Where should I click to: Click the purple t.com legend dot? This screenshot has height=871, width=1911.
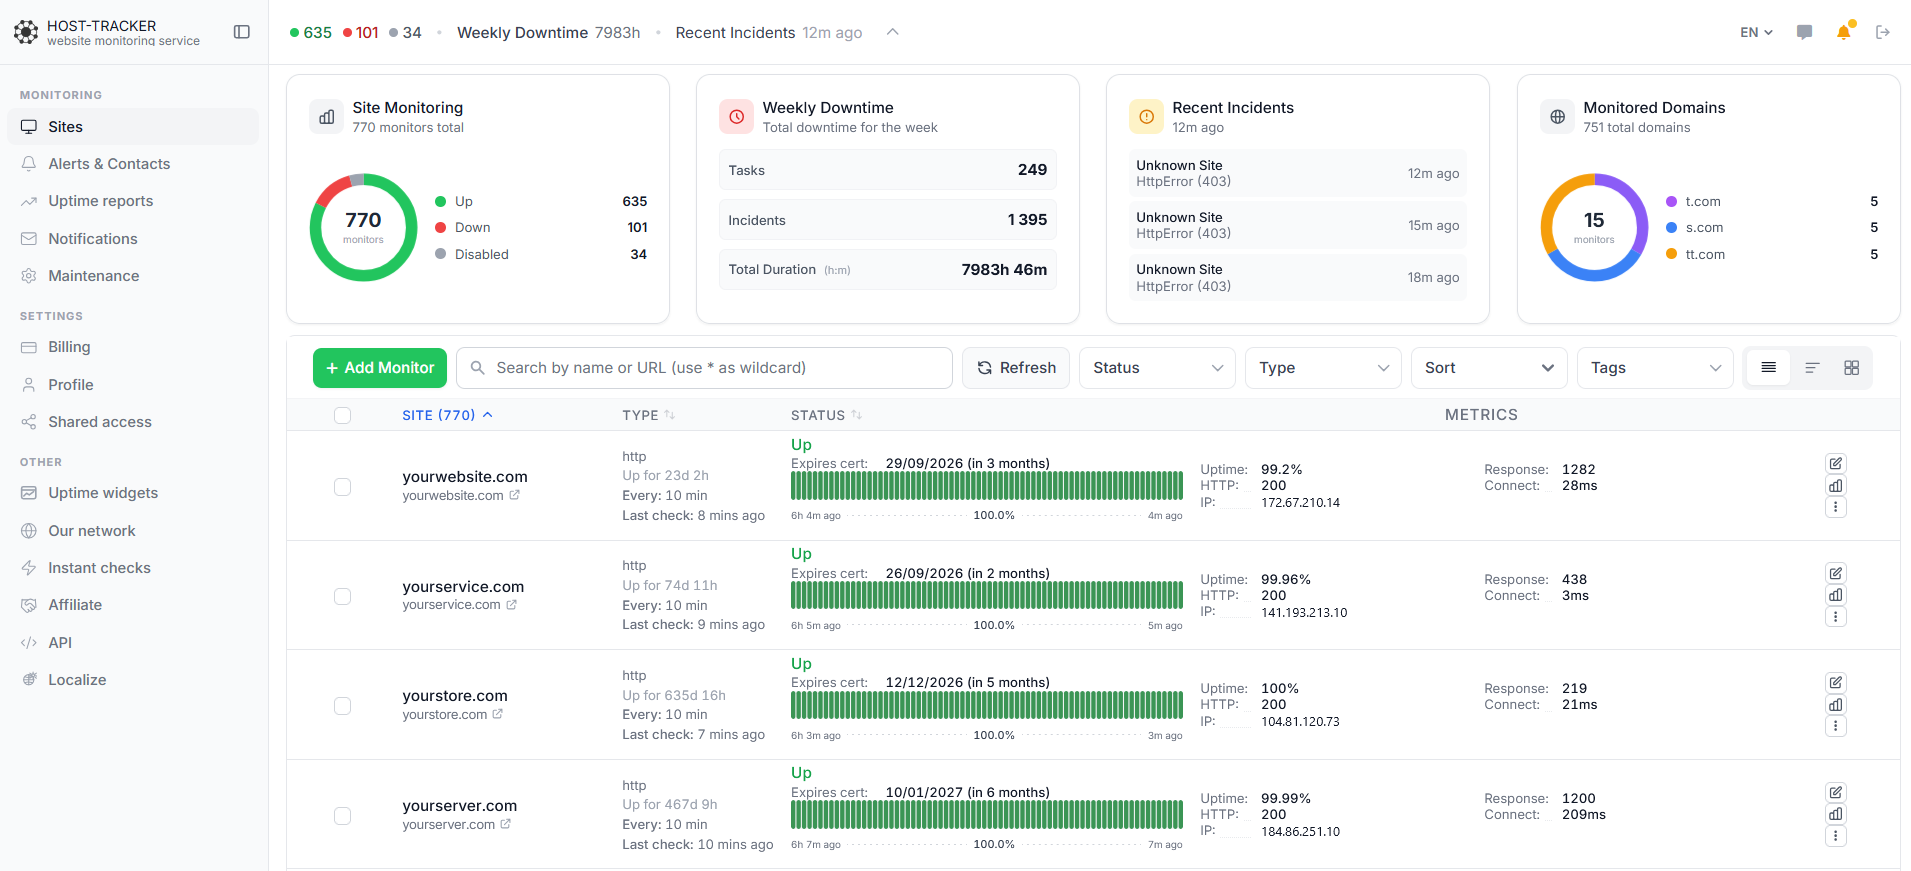pyautogui.click(x=1671, y=201)
